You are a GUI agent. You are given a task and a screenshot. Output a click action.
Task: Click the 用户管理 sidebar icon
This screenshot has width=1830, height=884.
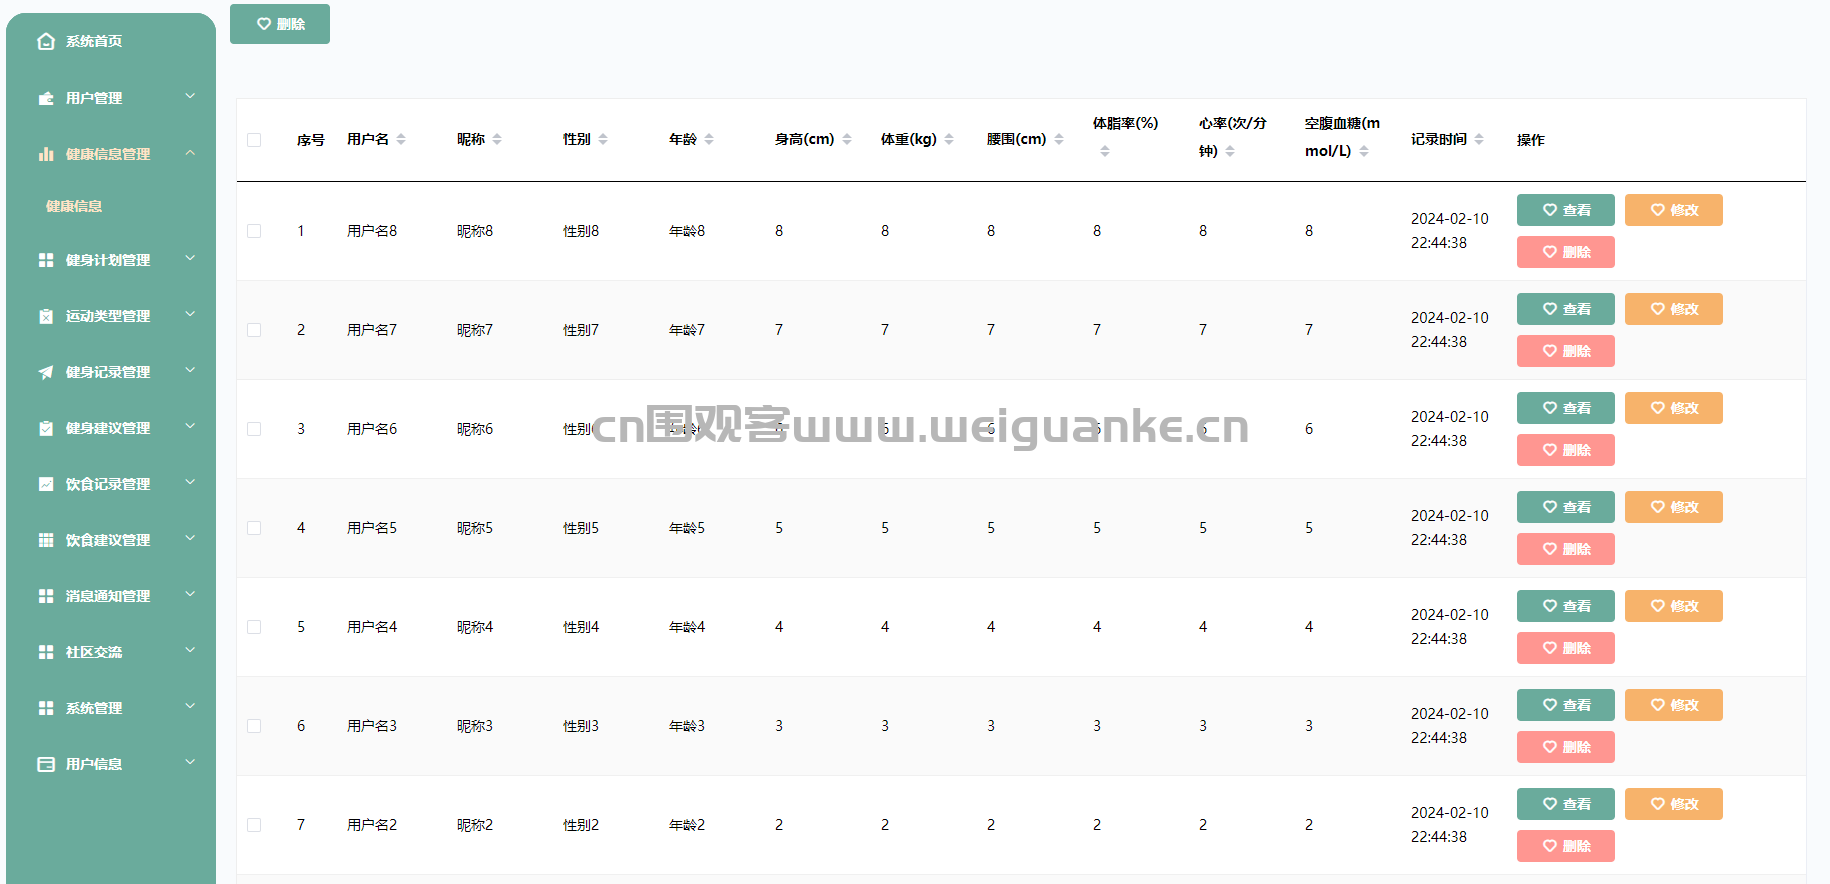[46, 98]
